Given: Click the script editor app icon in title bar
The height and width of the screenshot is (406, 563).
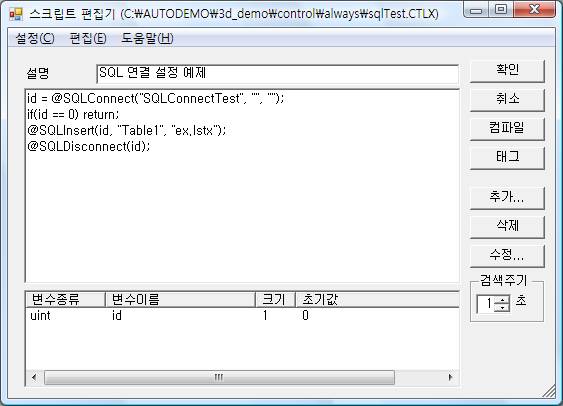Looking at the screenshot, I should click(x=16, y=14).
